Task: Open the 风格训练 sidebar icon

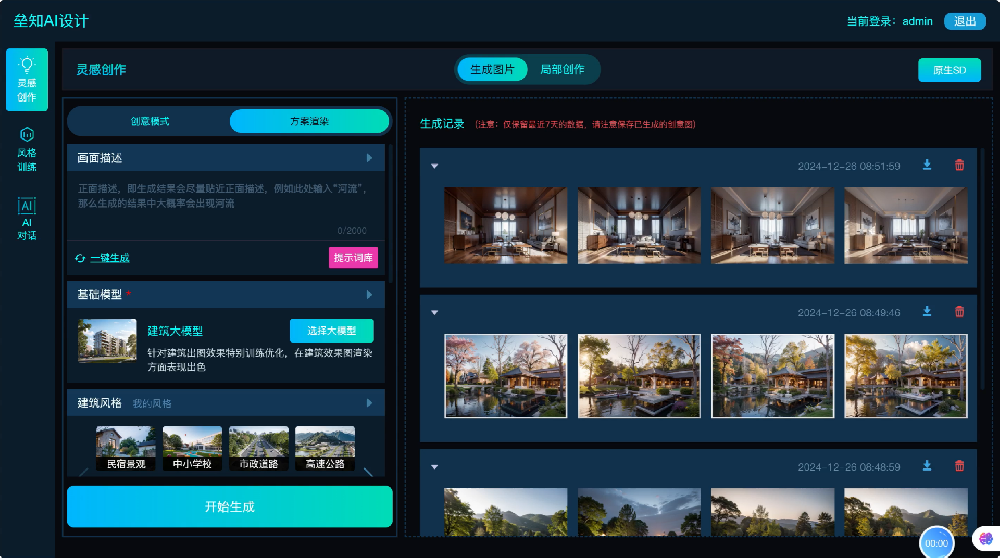Action: (x=27, y=149)
